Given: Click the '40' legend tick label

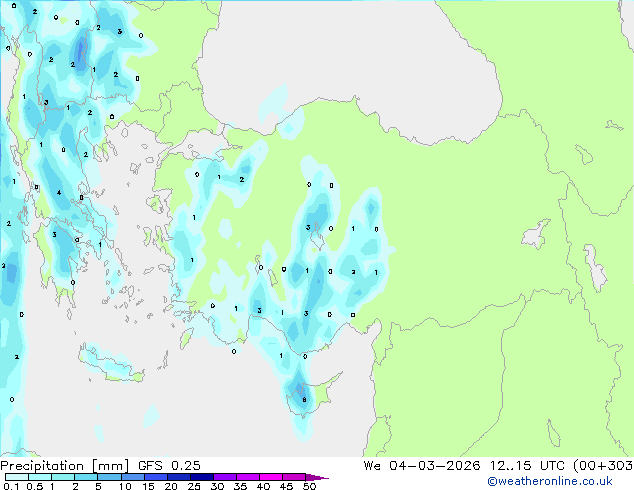Looking at the screenshot, I should pos(263,486).
